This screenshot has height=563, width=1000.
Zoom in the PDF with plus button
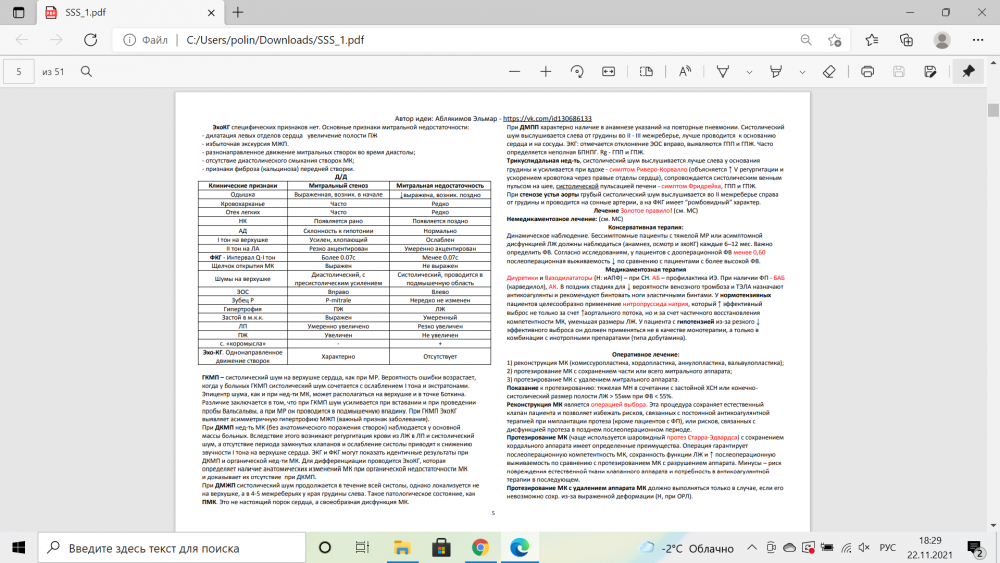545,72
